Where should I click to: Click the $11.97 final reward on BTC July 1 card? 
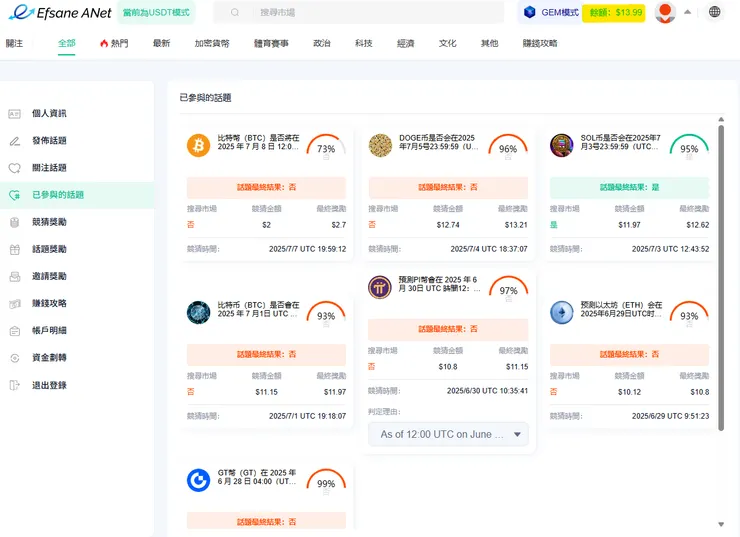coord(335,392)
